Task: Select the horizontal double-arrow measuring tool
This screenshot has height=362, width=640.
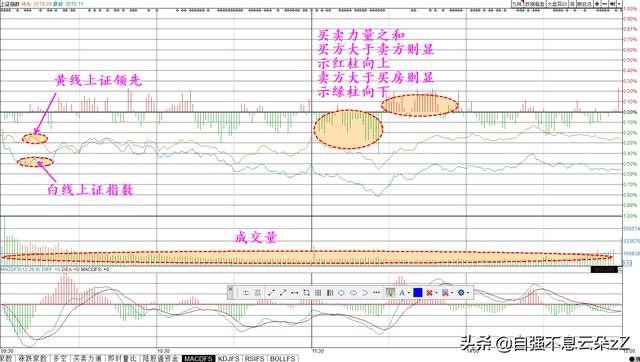Action: (x=295, y=293)
